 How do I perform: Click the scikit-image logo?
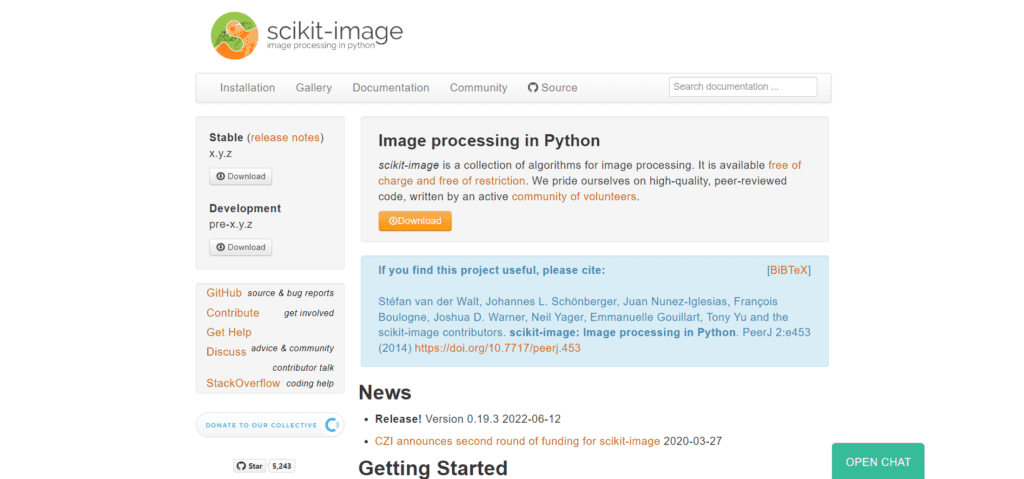pos(307,35)
